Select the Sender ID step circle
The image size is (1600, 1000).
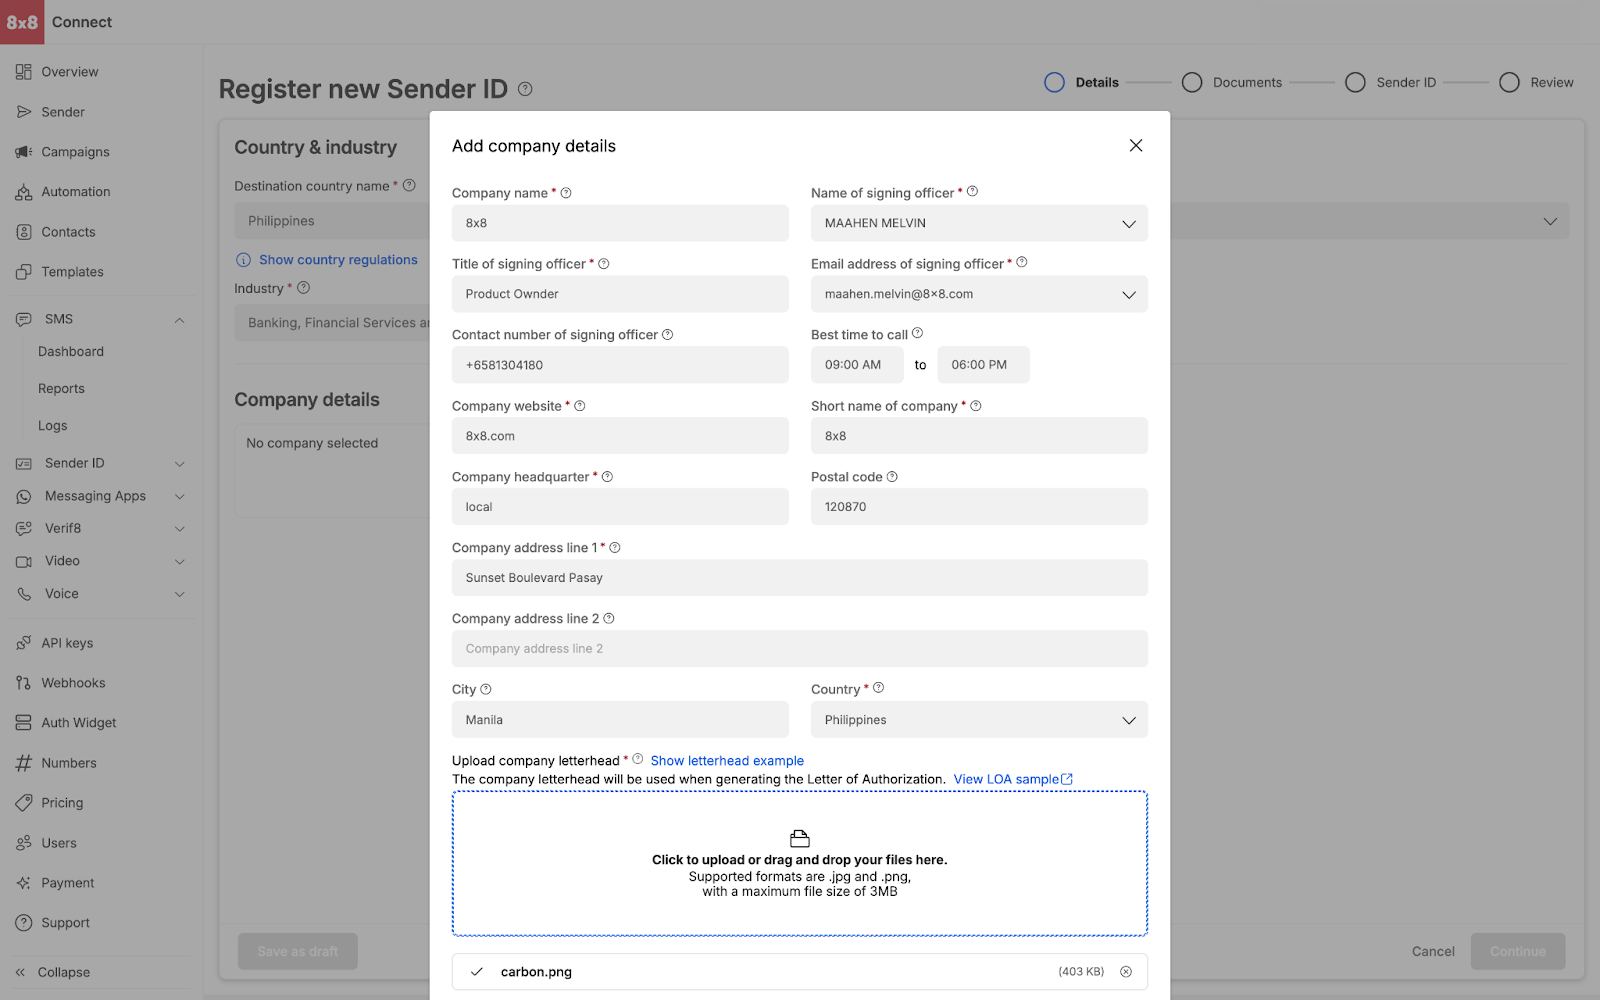(1355, 83)
